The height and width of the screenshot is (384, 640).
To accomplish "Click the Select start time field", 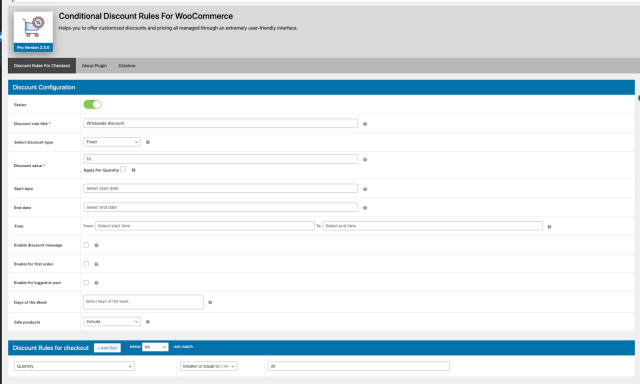I will coord(205,226).
